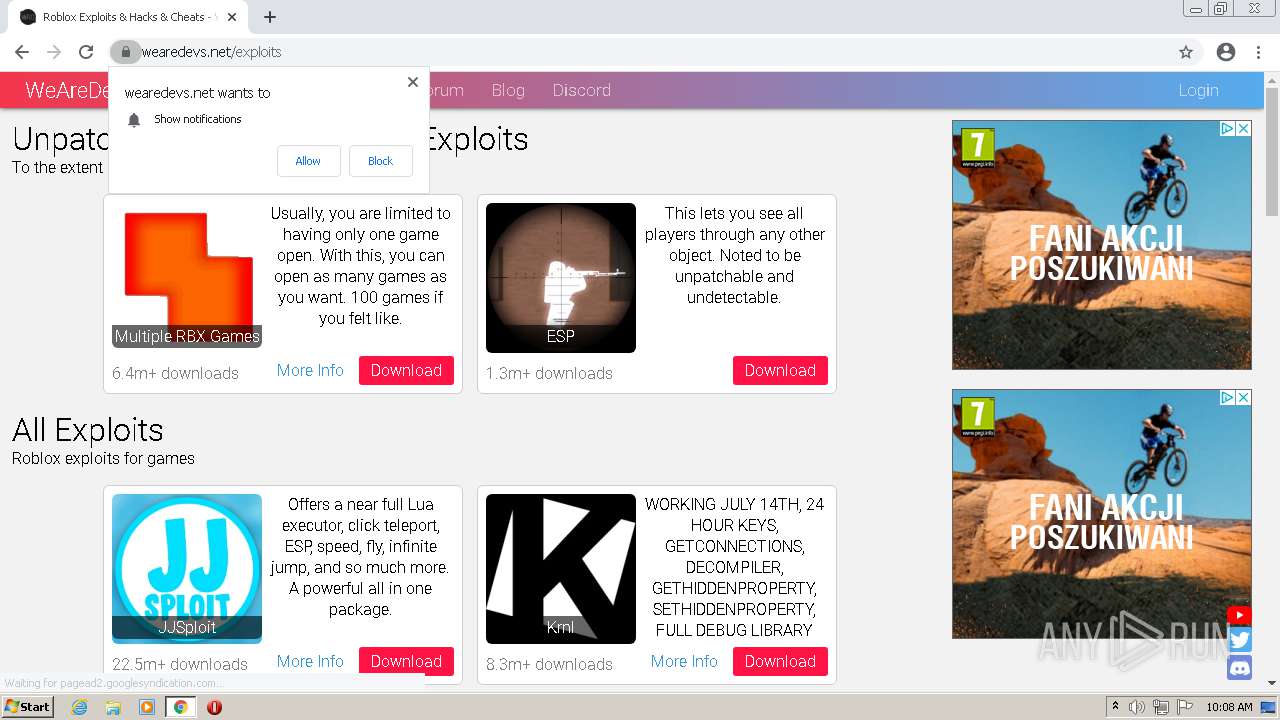Open the Twitter social icon
1280x720 pixels.
[1240, 640]
